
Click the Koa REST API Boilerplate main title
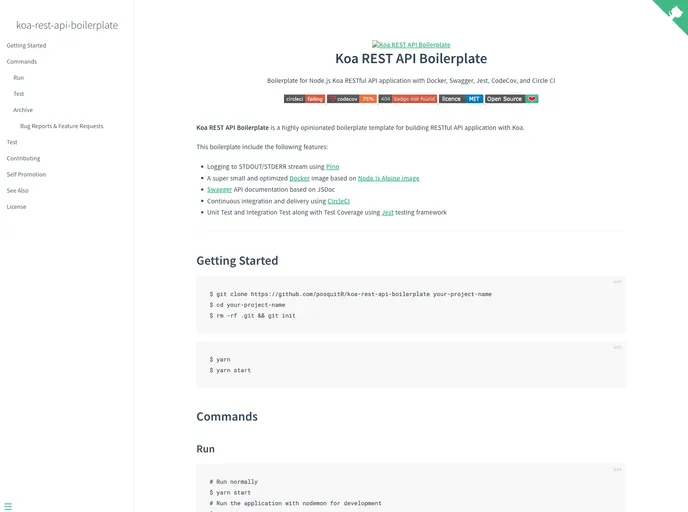point(411,58)
